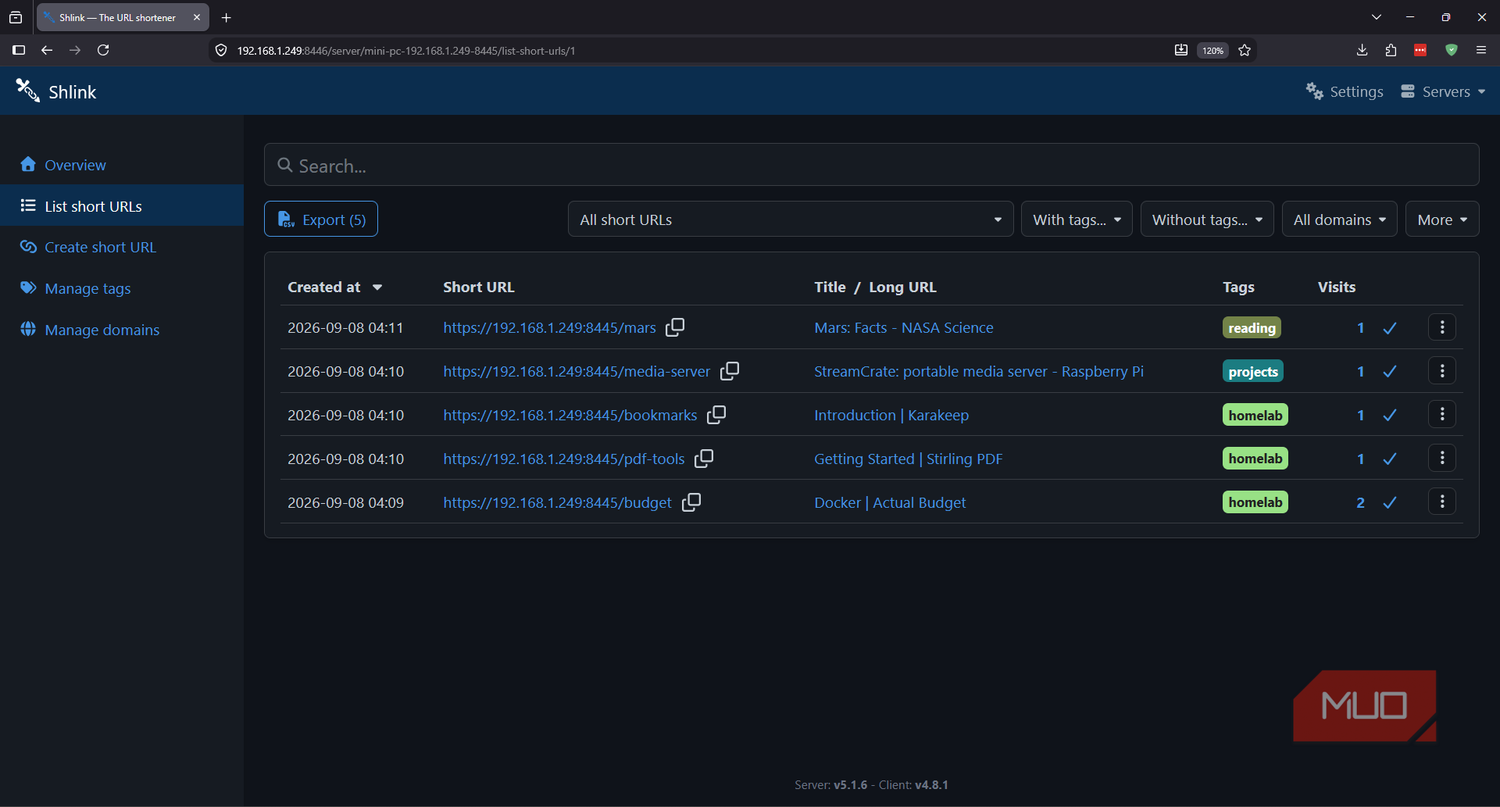Expand the All domains dropdown
Screen dimensions: 1500x807
[1339, 219]
